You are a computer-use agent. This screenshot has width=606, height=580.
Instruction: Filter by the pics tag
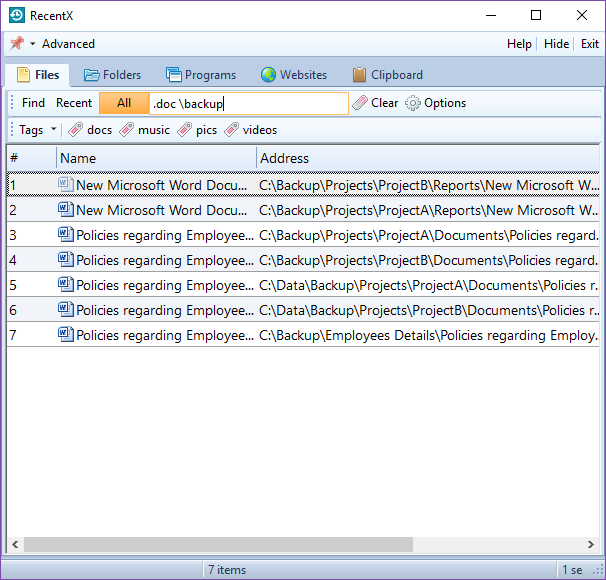point(206,130)
